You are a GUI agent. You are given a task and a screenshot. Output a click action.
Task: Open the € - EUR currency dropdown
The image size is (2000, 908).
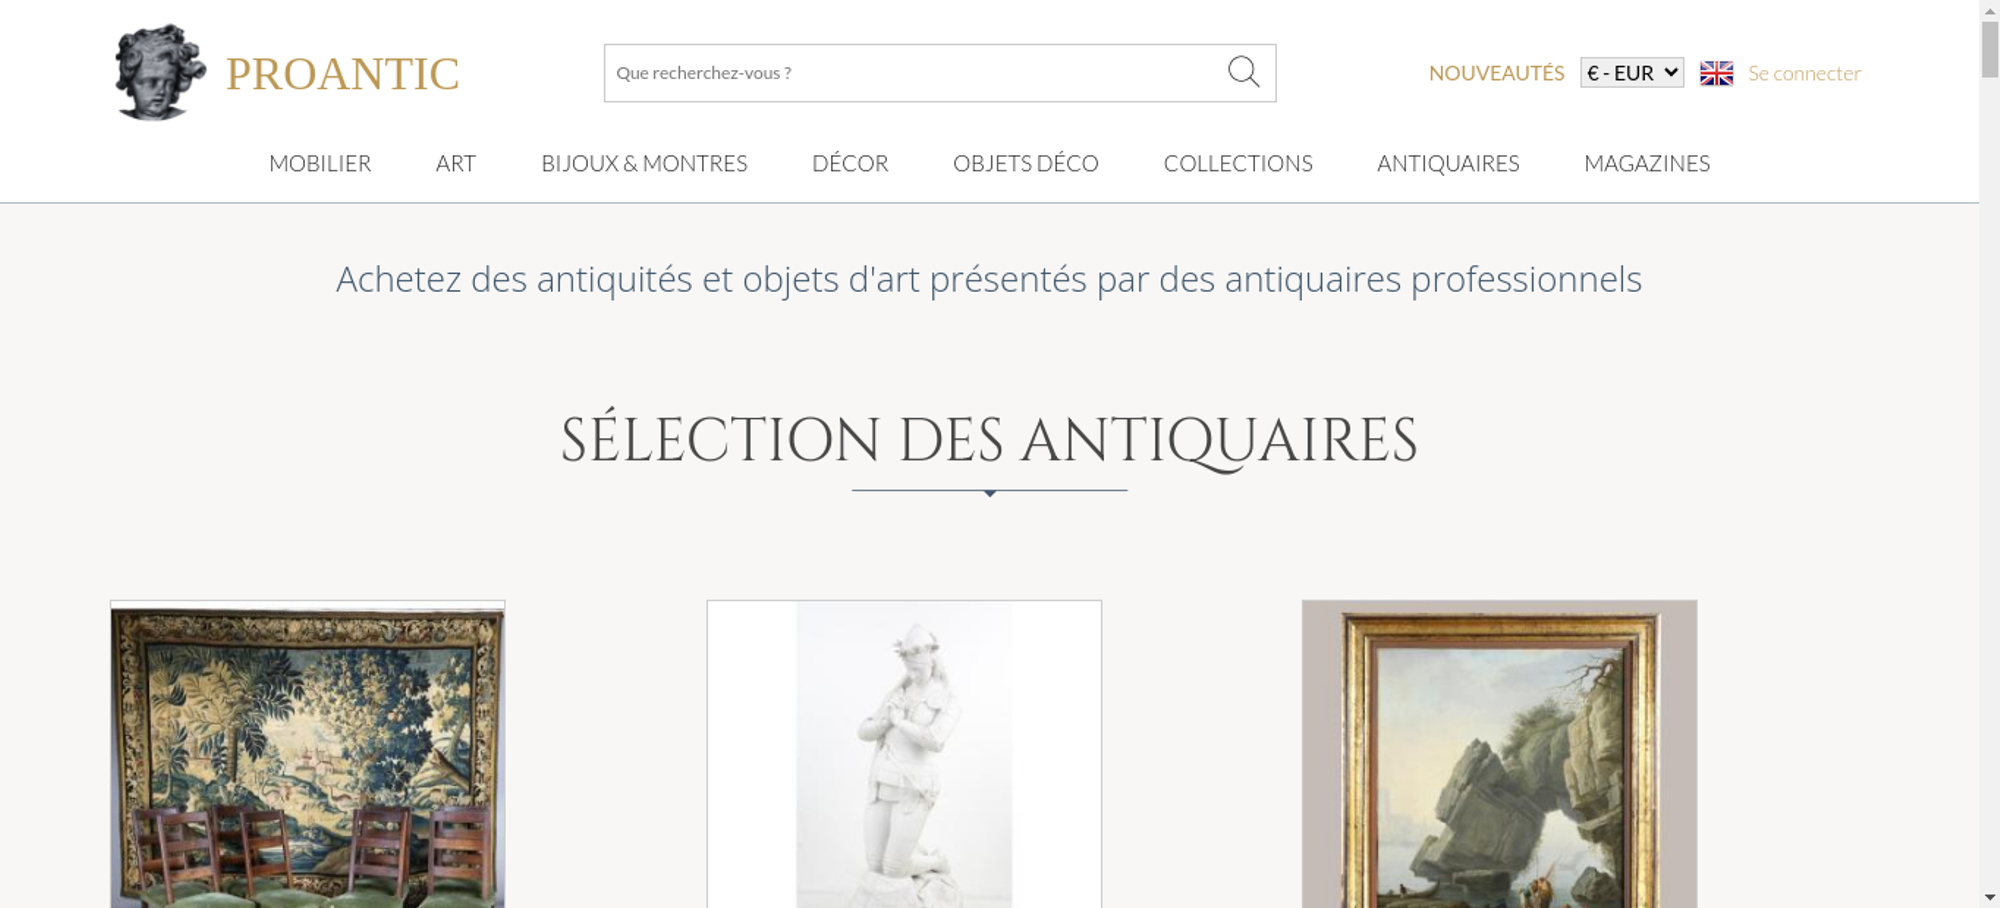(1632, 73)
